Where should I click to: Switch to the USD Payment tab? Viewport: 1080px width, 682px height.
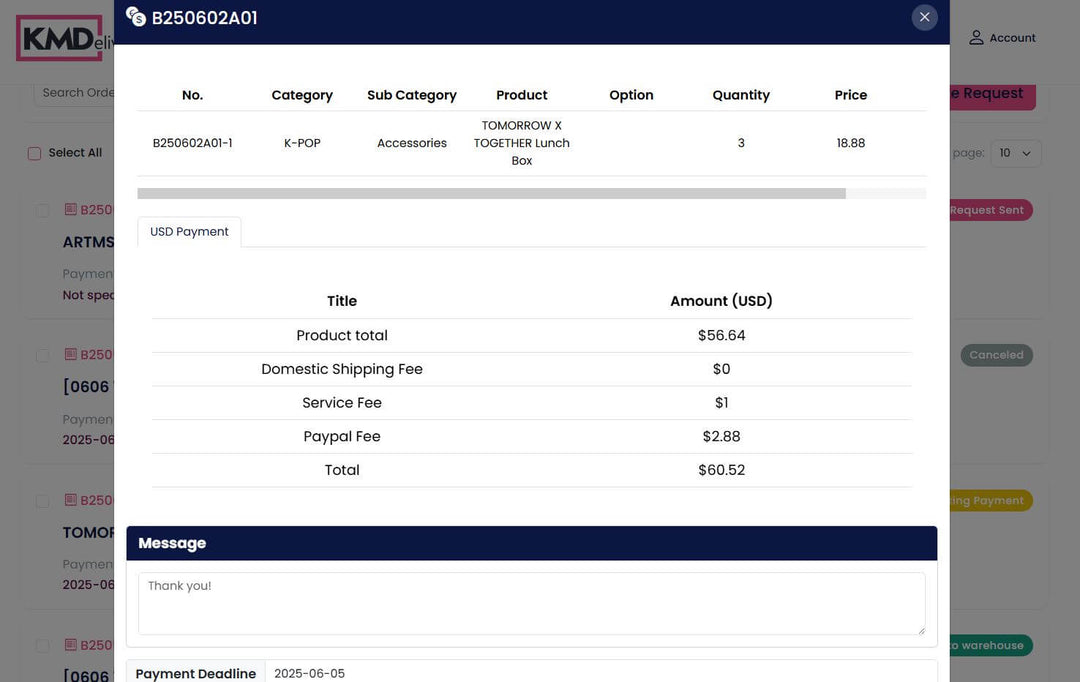point(189,232)
